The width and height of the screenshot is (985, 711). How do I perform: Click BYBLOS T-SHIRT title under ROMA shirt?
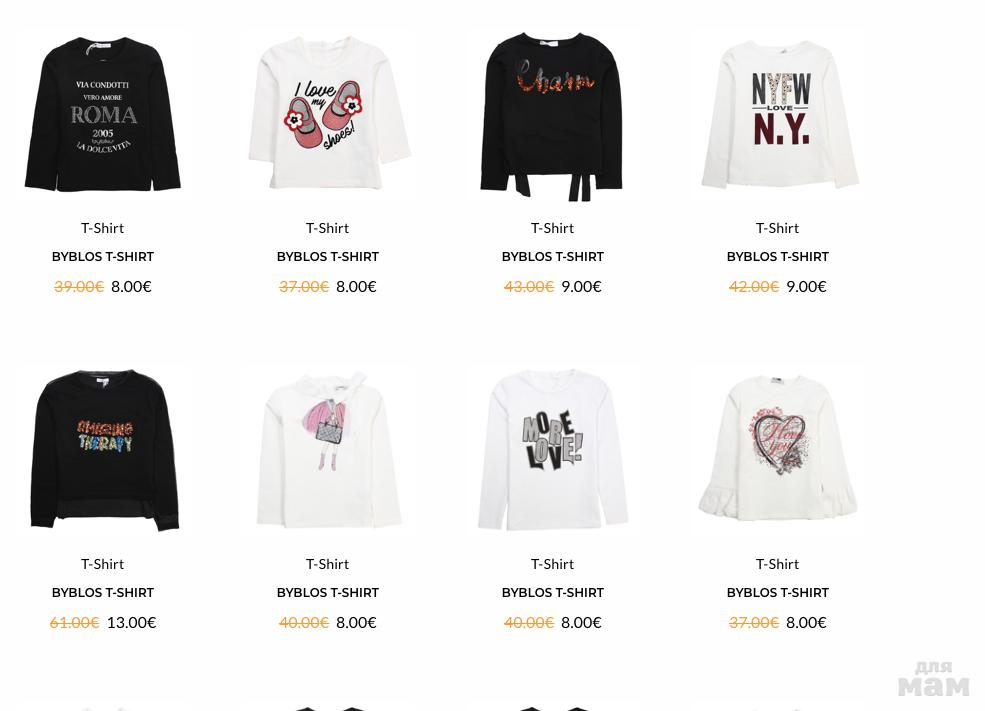[x=103, y=257]
